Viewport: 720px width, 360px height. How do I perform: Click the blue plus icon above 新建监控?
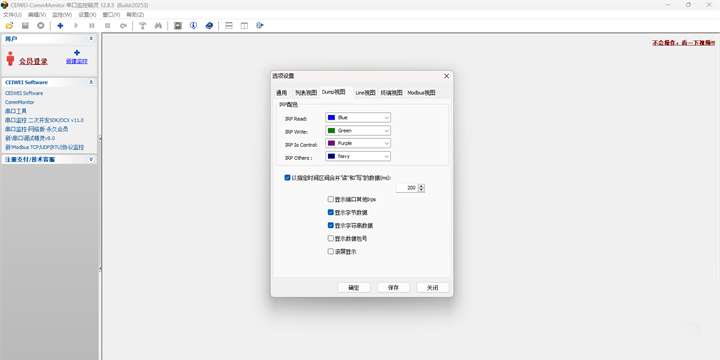point(77,53)
